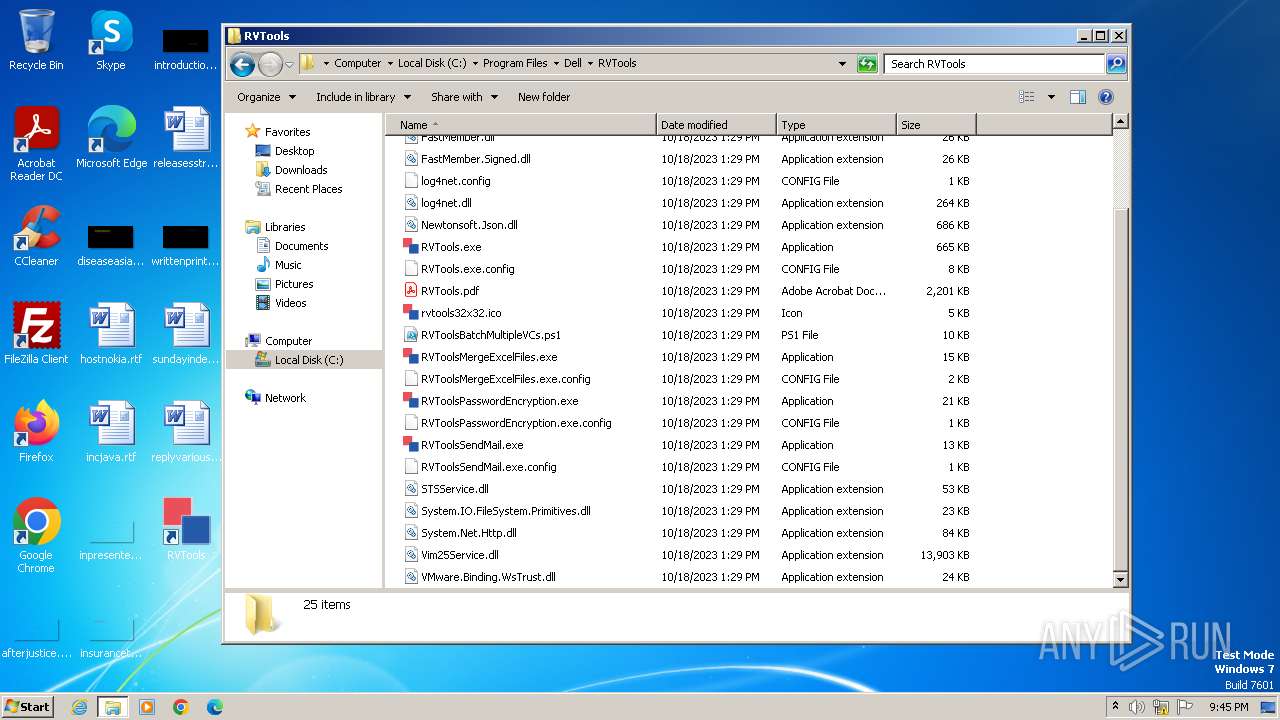Sort by Name column header

pyautogui.click(x=520, y=125)
